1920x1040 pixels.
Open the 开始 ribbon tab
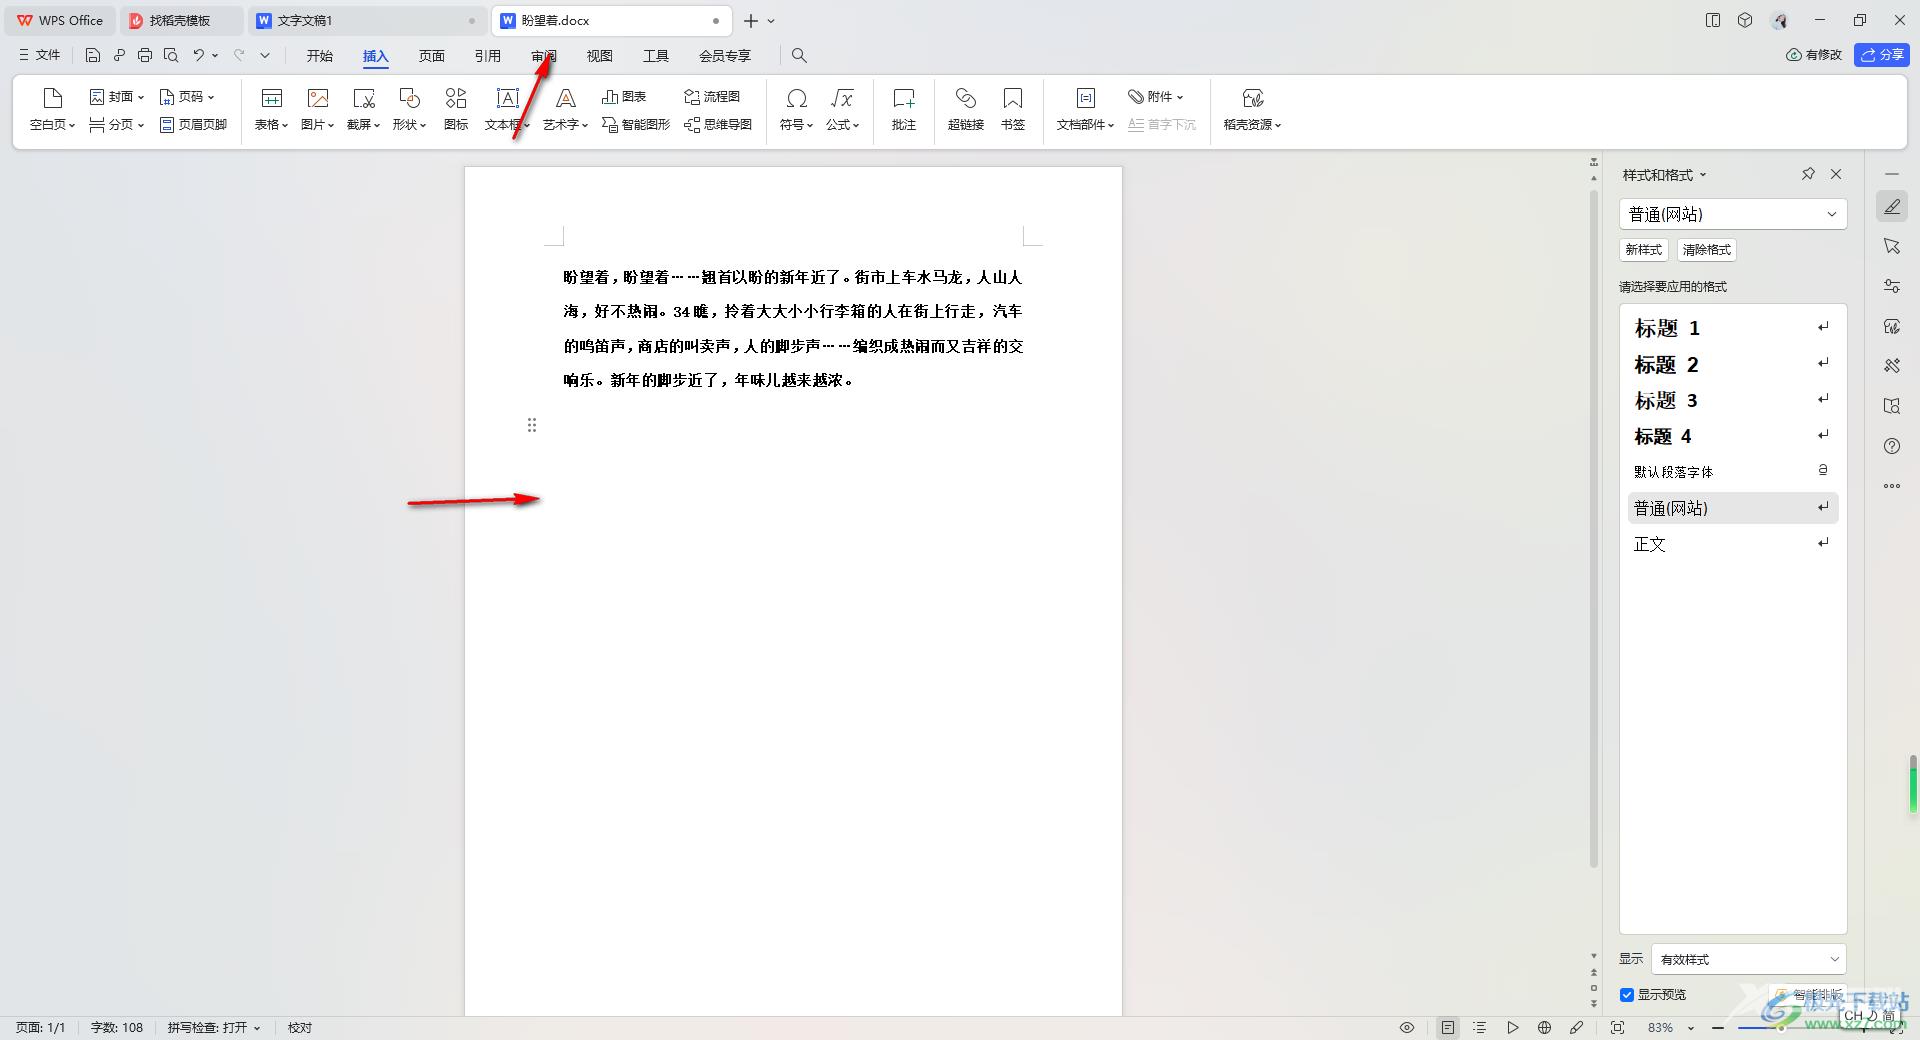coord(320,56)
